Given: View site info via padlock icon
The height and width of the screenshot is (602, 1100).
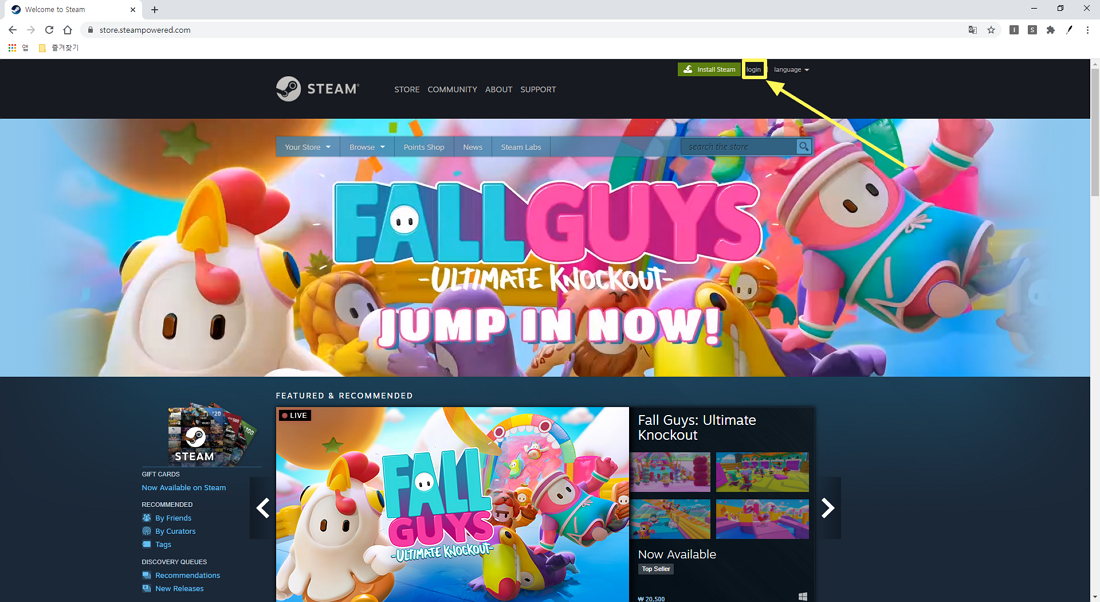Looking at the screenshot, I should click(x=90, y=30).
